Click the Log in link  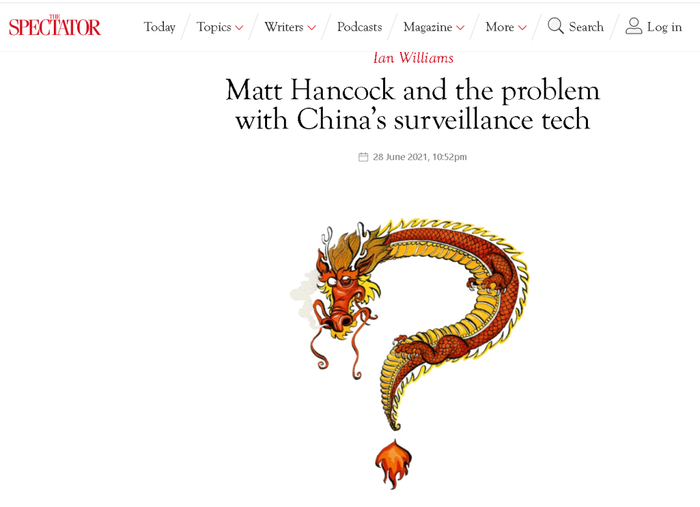(664, 27)
